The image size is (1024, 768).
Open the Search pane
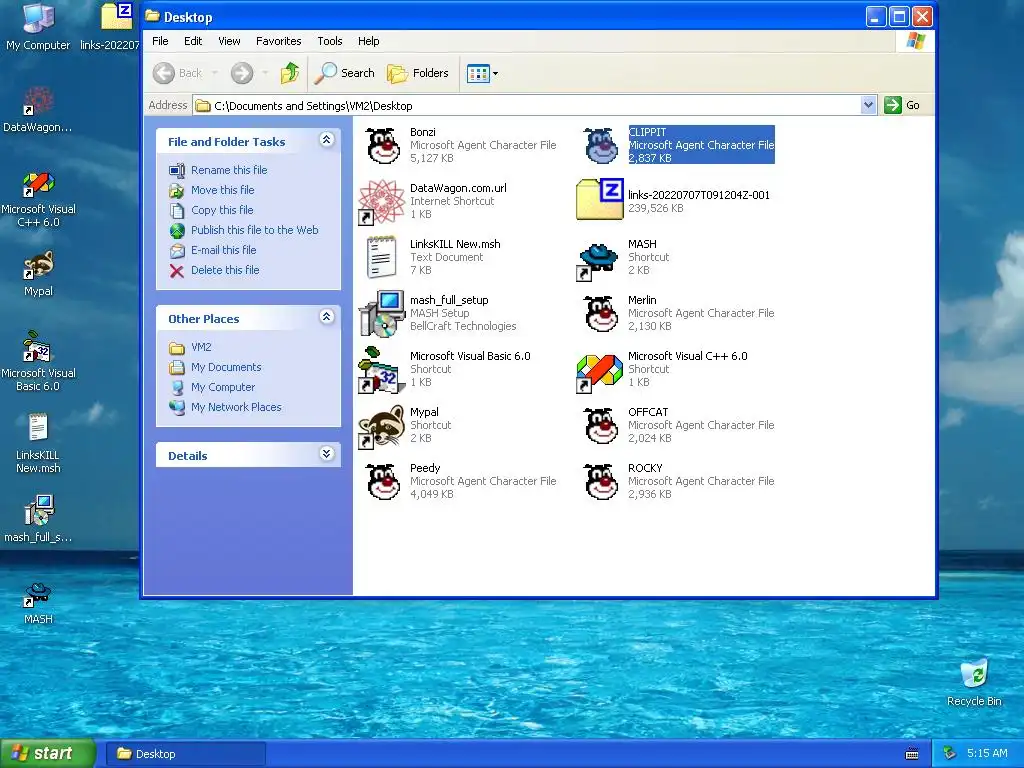coord(344,73)
